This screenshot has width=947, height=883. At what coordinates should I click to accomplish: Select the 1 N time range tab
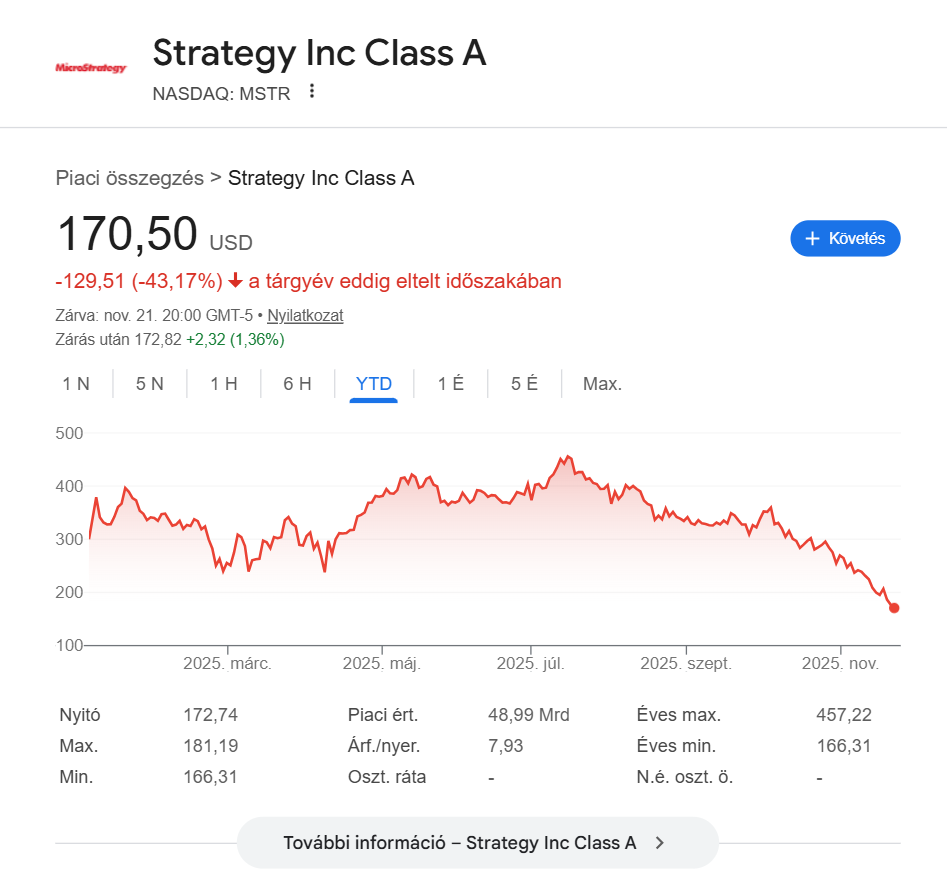coord(76,384)
